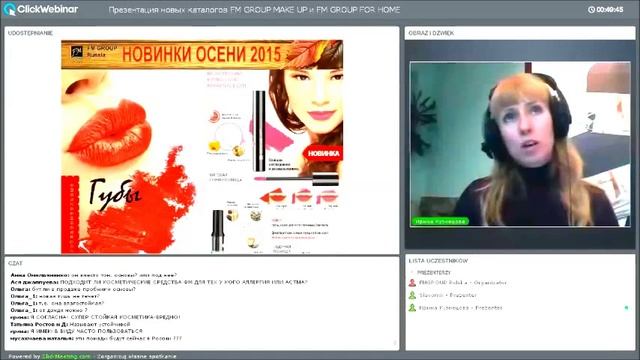Click the green user icon beside Slawomir
This screenshot has height=360, width=640.
tap(412, 295)
